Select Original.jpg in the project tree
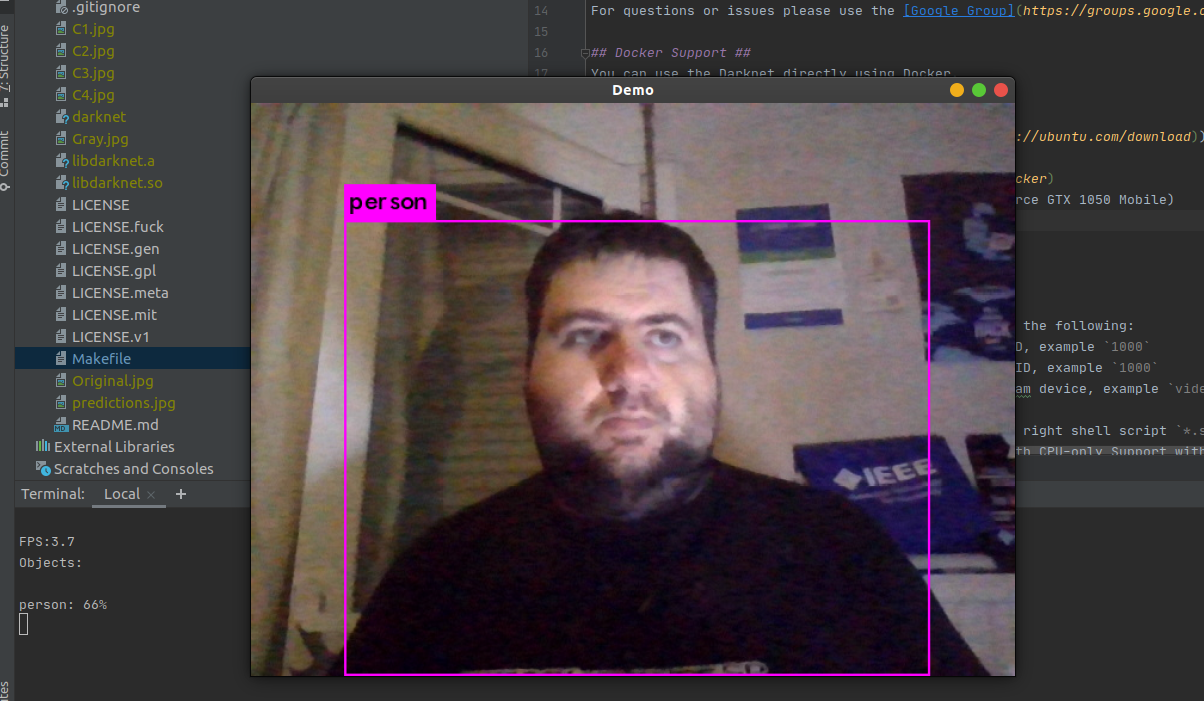This screenshot has width=1204, height=701. 113,380
